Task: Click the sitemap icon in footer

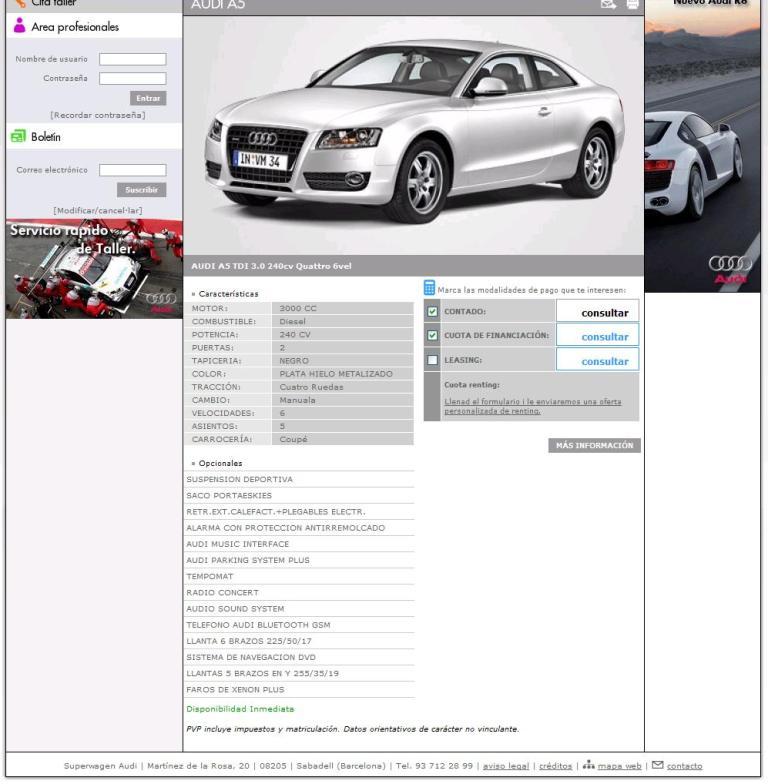Action: [588, 765]
